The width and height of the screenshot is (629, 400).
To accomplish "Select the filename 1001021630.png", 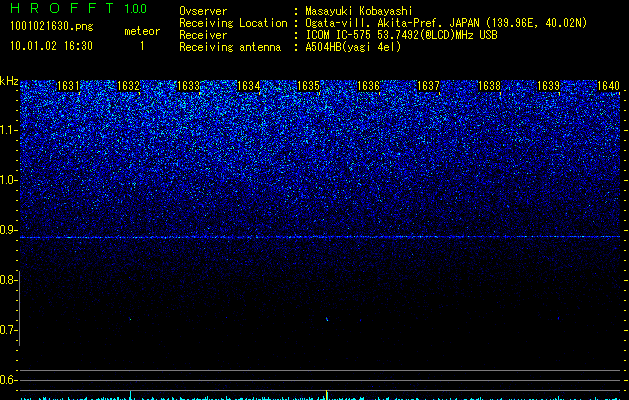I will (x=52, y=26).
